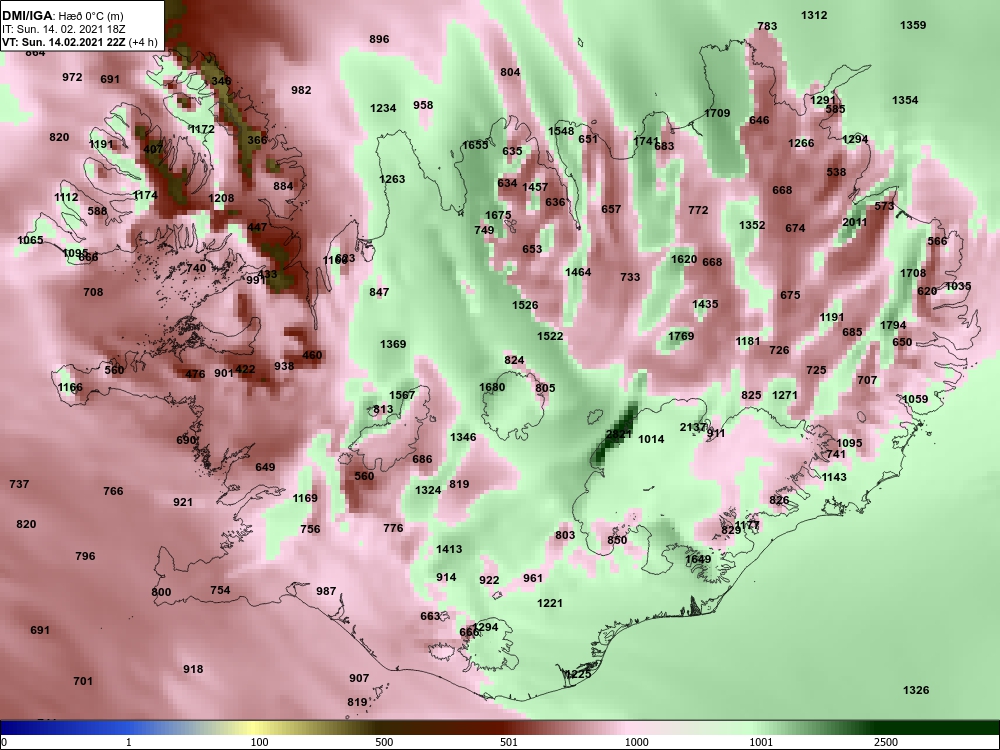Viewport: 1000px width, 750px height.
Task: Click the 2821 value in dark green area
Action: click(619, 434)
